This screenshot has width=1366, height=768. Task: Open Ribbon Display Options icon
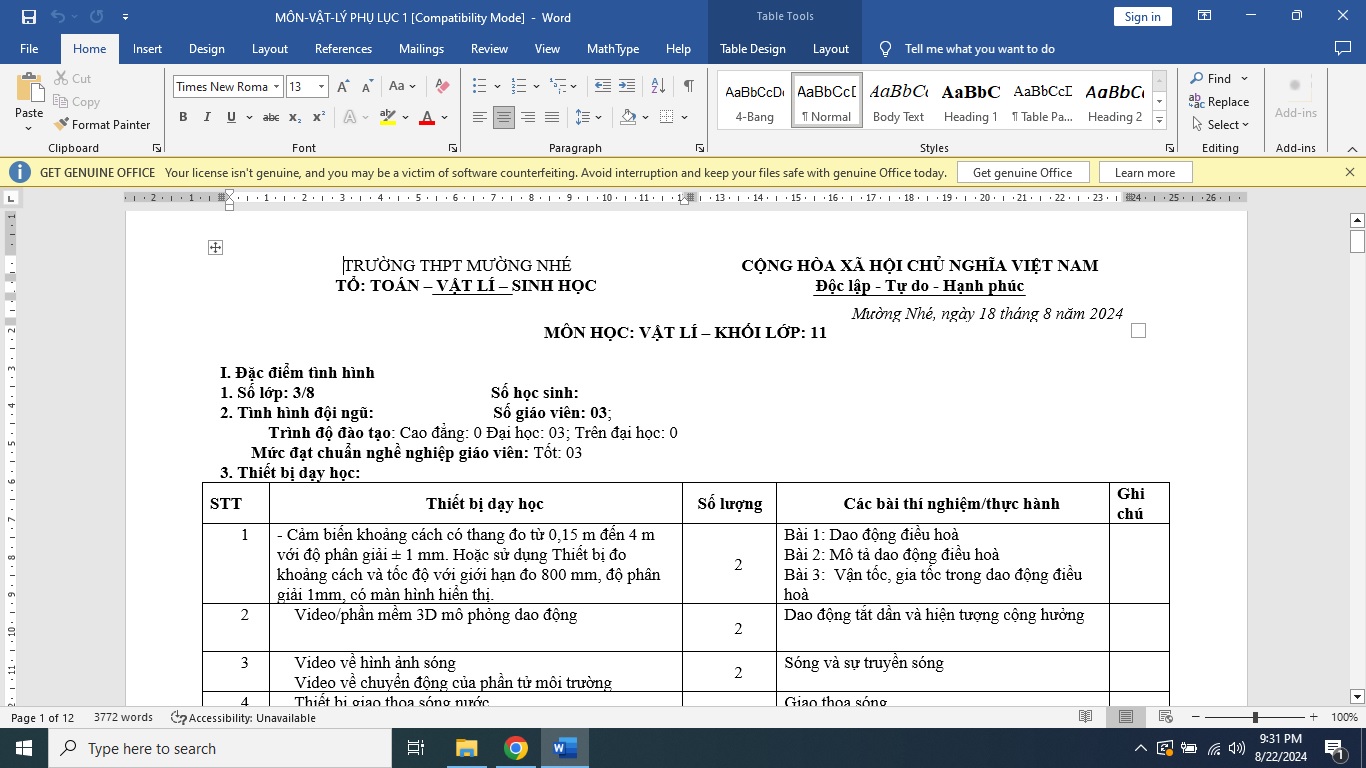(1205, 16)
